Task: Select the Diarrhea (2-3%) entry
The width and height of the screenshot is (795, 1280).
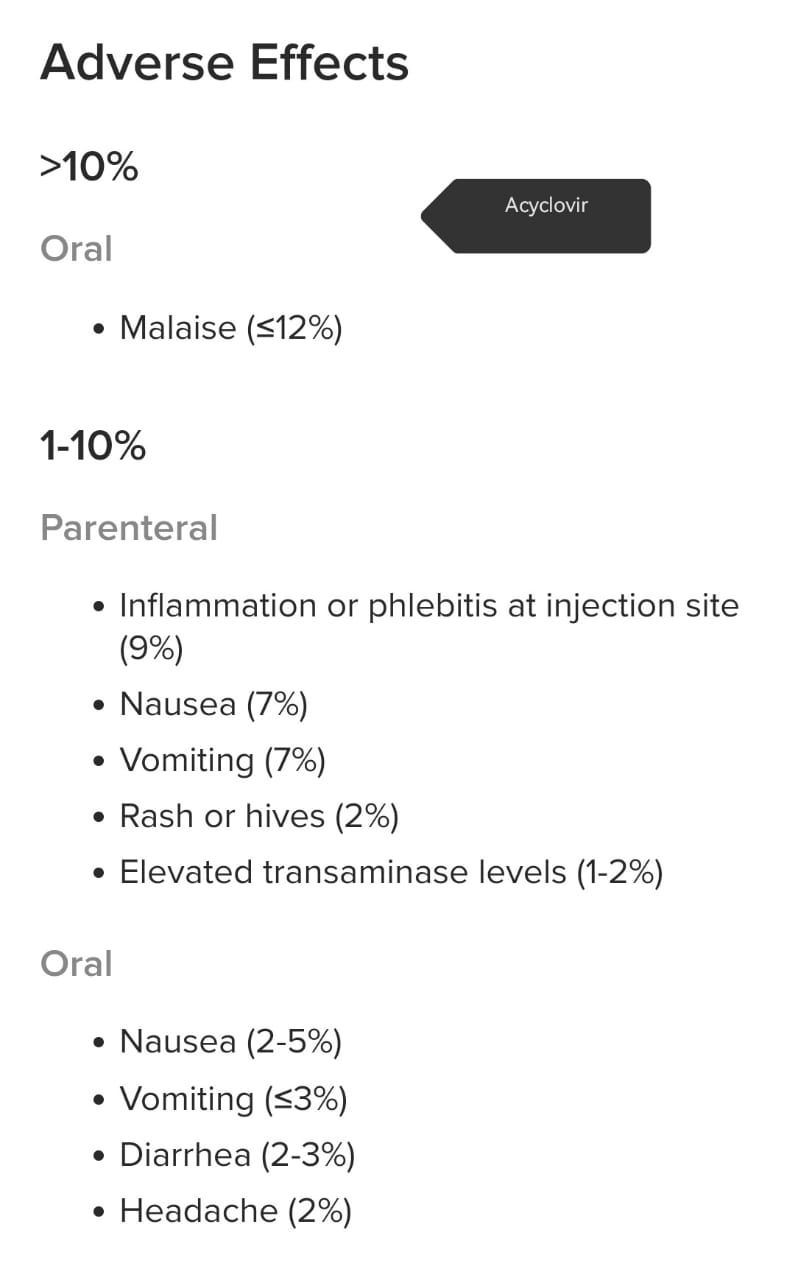Action: coord(237,1155)
